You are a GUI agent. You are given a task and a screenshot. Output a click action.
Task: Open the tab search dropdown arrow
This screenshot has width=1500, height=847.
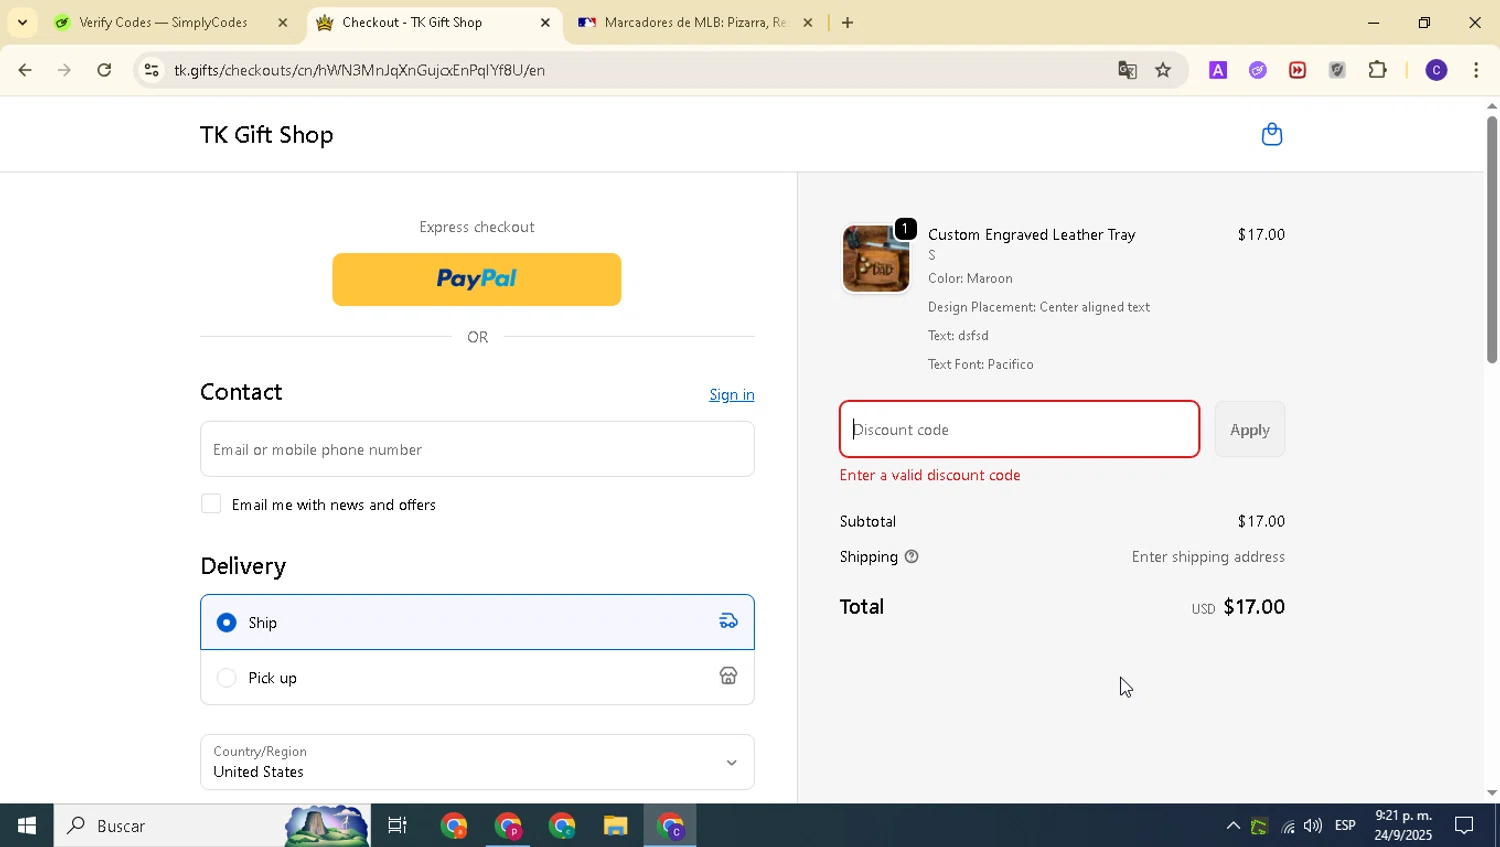[x=22, y=22]
